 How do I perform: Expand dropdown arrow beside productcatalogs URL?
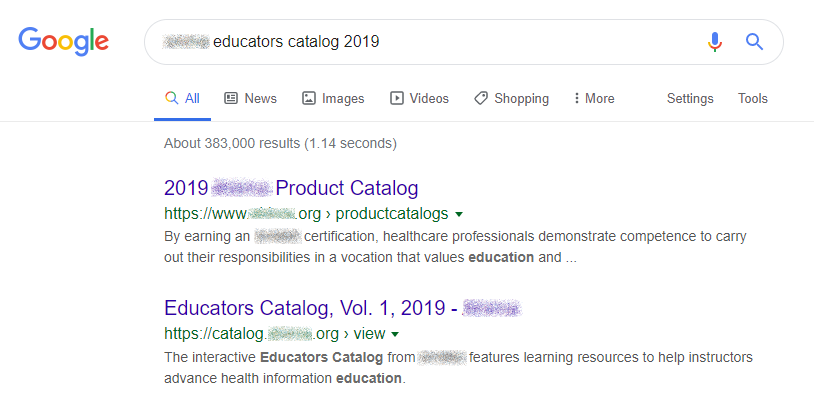[459, 214]
